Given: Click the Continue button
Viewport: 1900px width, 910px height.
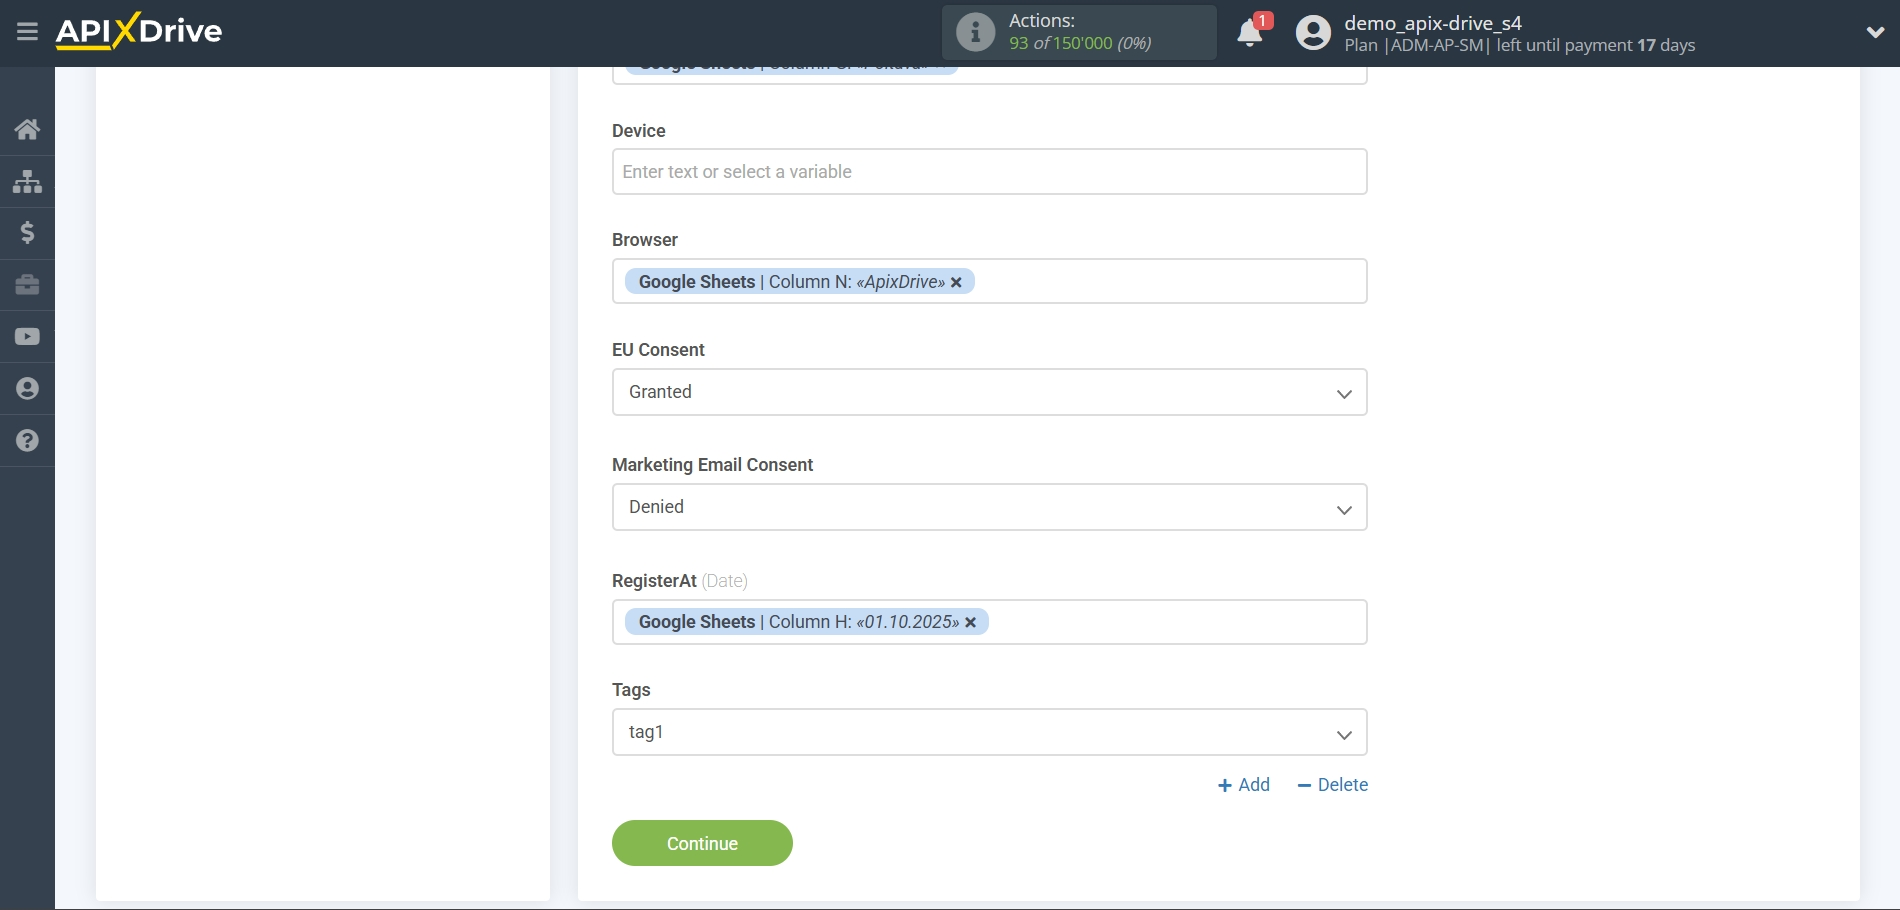Looking at the screenshot, I should pyautogui.click(x=702, y=843).
